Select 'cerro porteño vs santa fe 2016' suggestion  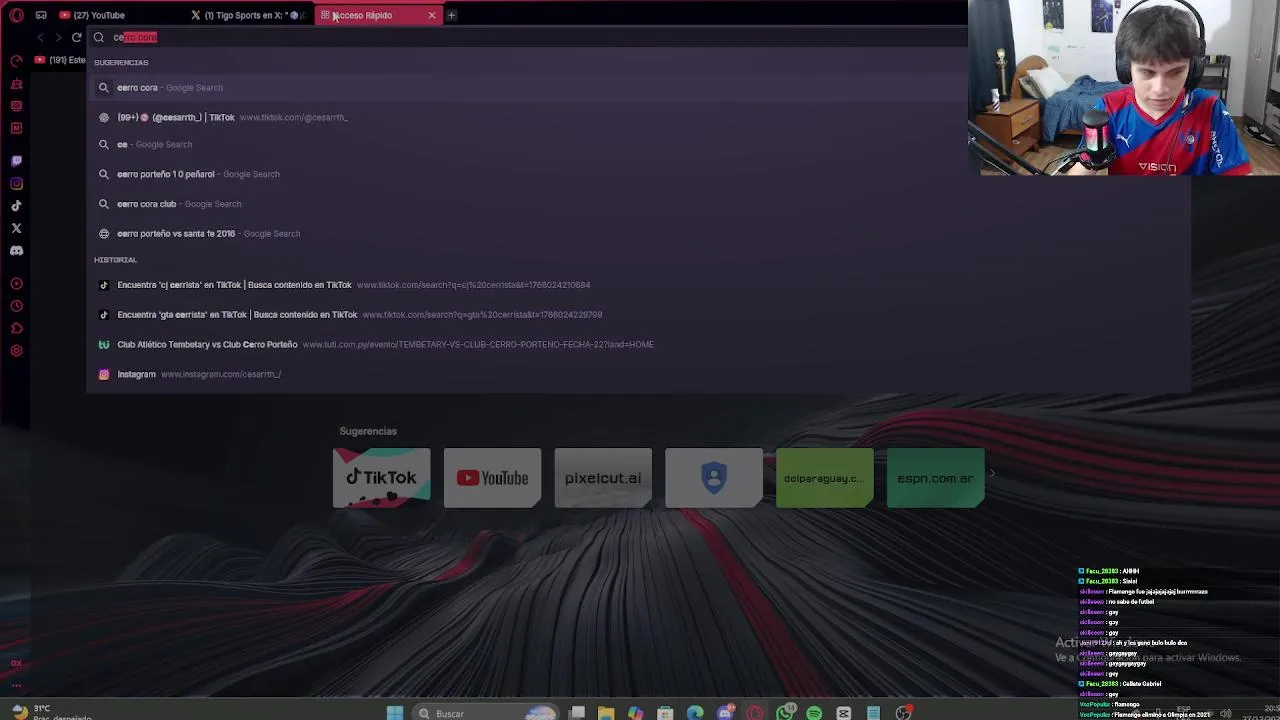640,233
